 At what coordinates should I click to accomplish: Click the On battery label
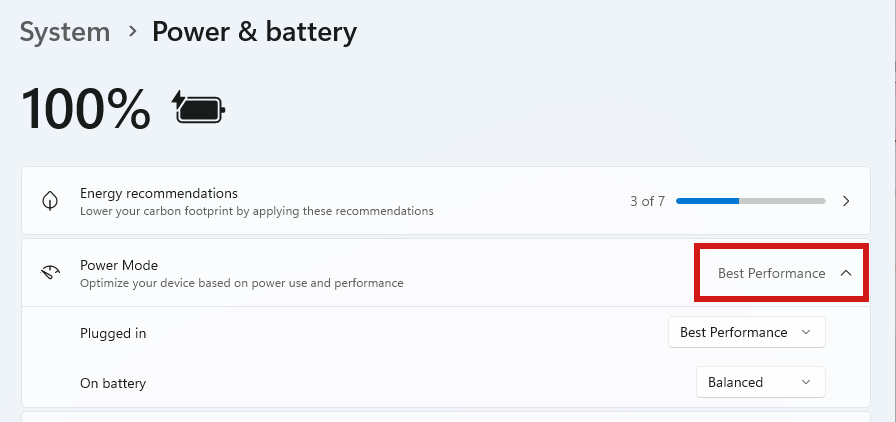113,383
